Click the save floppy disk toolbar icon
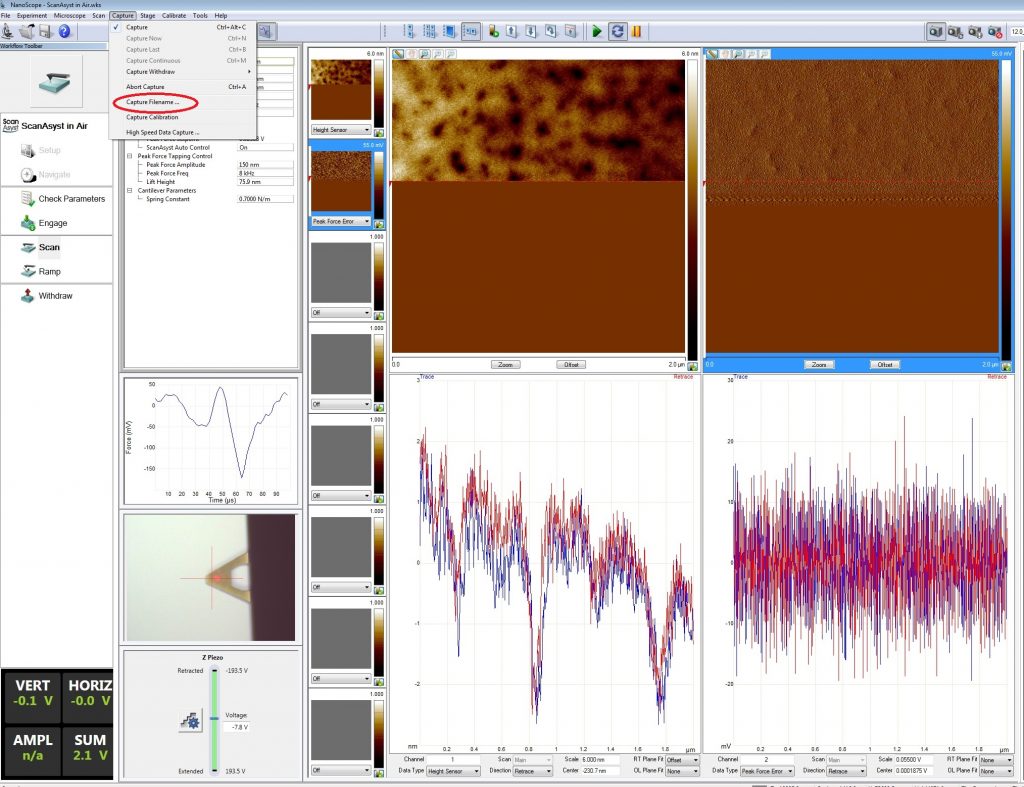 44,32
